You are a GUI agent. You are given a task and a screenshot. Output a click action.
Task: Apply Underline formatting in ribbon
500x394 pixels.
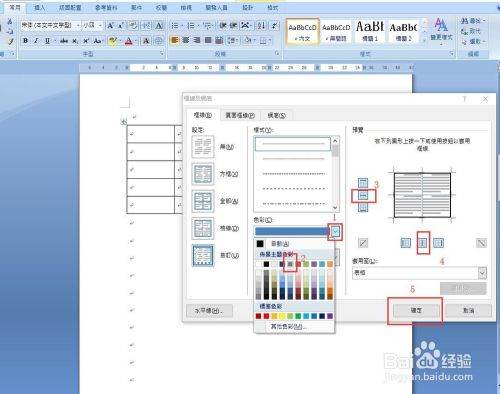click(47, 41)
